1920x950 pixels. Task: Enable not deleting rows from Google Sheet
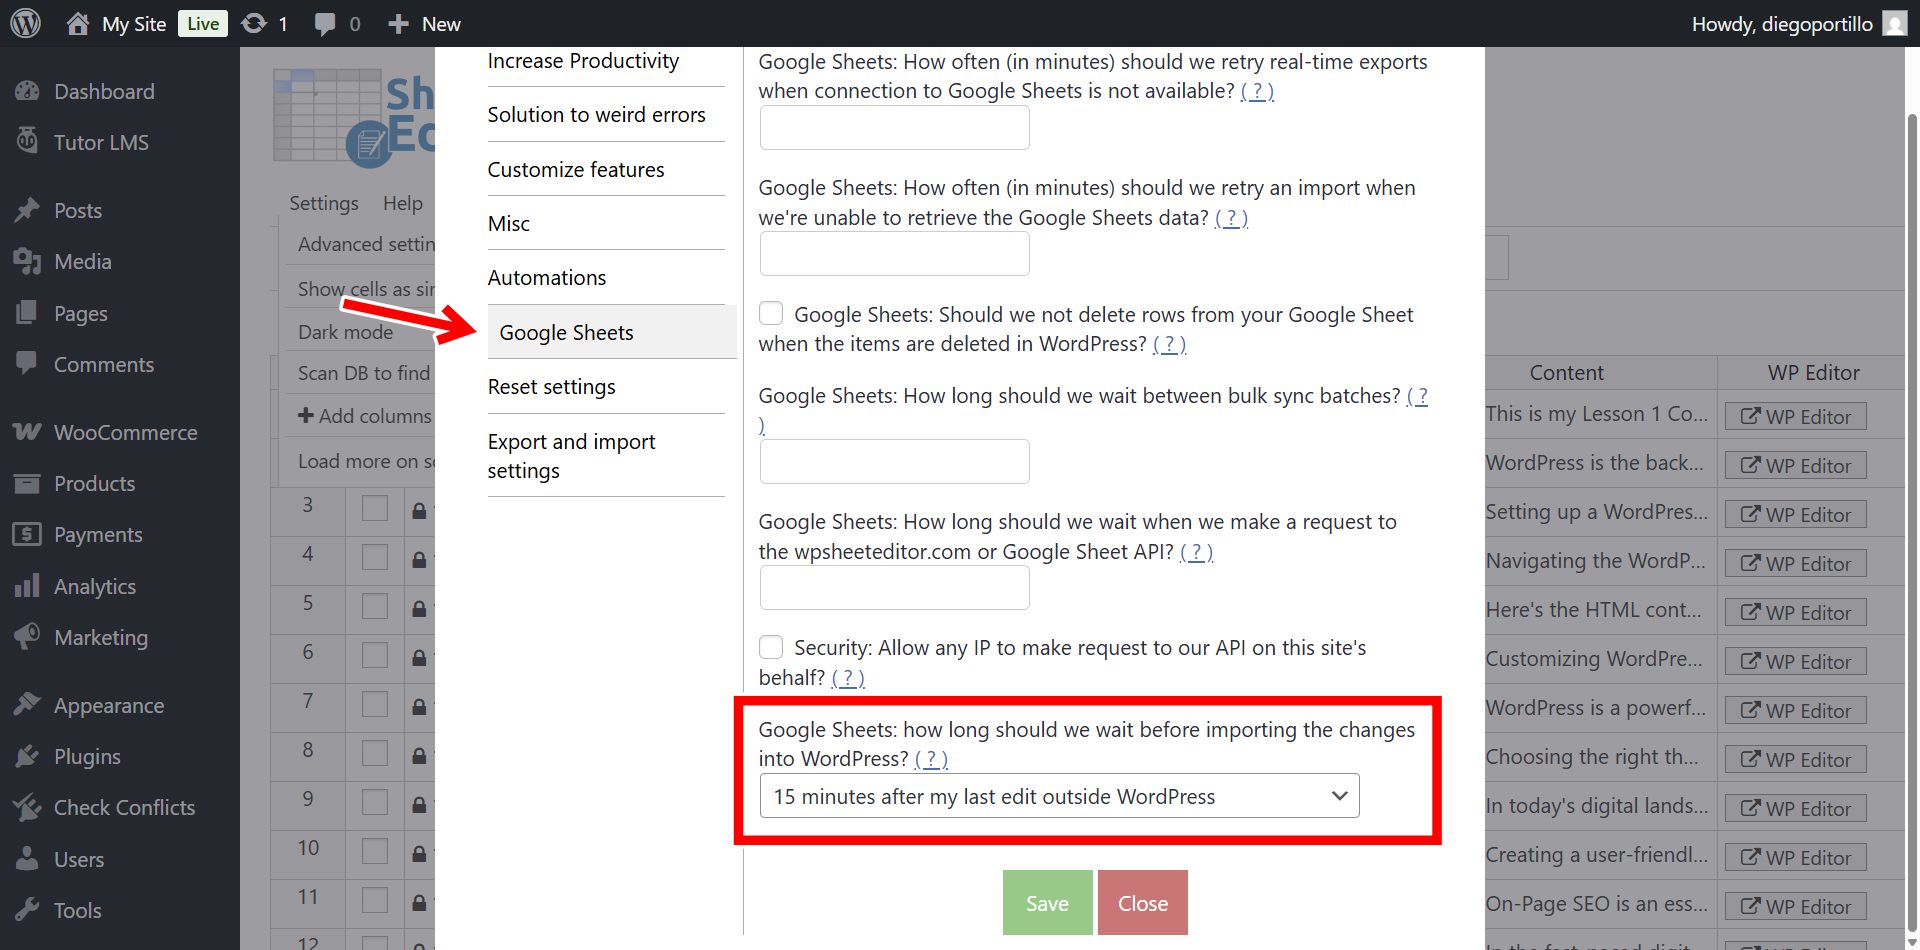(x=771, y=313)
